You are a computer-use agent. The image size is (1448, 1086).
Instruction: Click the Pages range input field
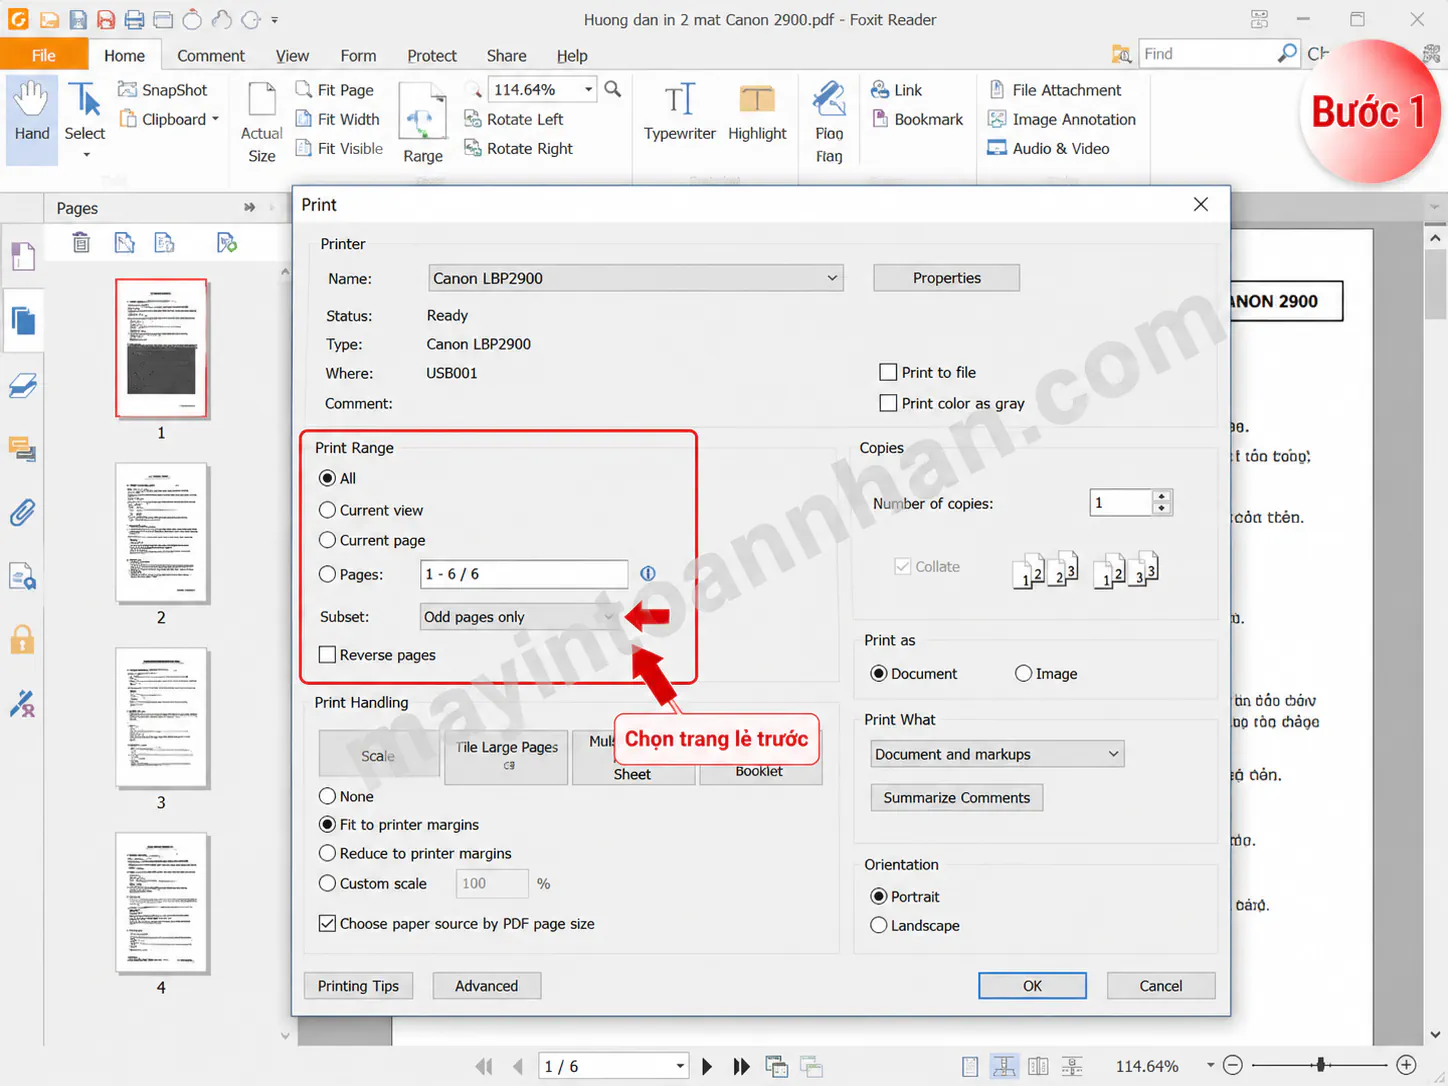pyautogui.click(x=524, y=574)
